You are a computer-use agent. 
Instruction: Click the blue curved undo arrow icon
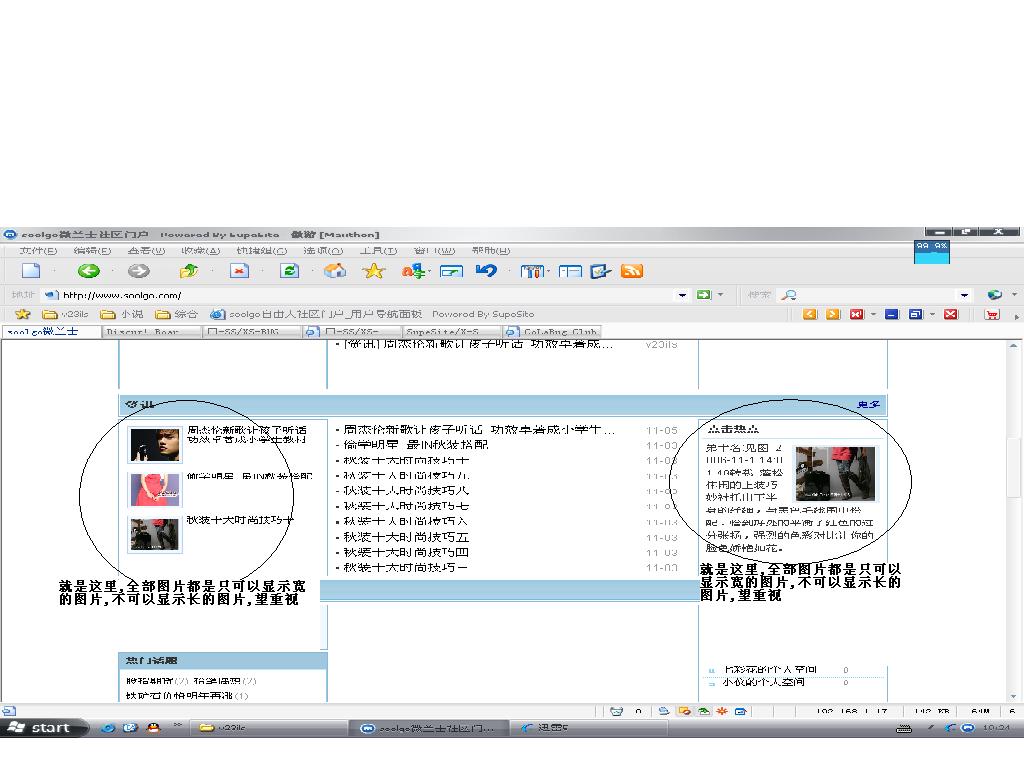pyautogui.click(x=486, y=270)
